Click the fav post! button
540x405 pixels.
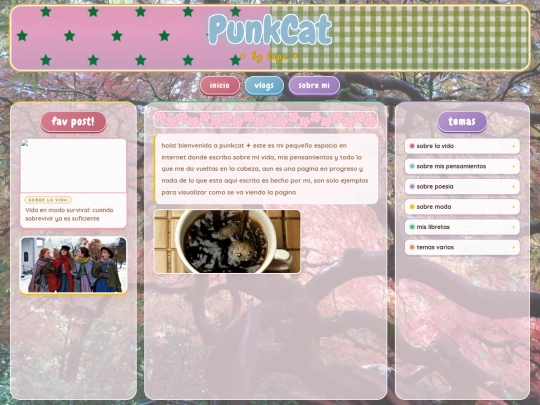(73, 122)
